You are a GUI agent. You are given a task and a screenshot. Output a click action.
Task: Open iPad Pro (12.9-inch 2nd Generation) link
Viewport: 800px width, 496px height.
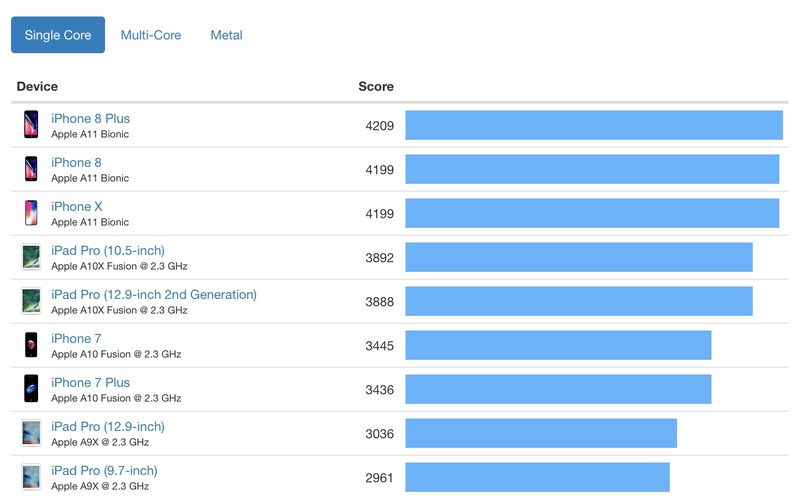(x=154, y=294)
